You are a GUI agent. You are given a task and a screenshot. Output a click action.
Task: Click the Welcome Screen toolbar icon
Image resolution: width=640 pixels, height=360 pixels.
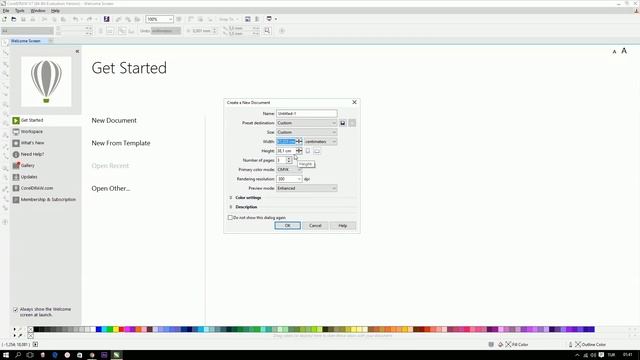click(247, 19)
